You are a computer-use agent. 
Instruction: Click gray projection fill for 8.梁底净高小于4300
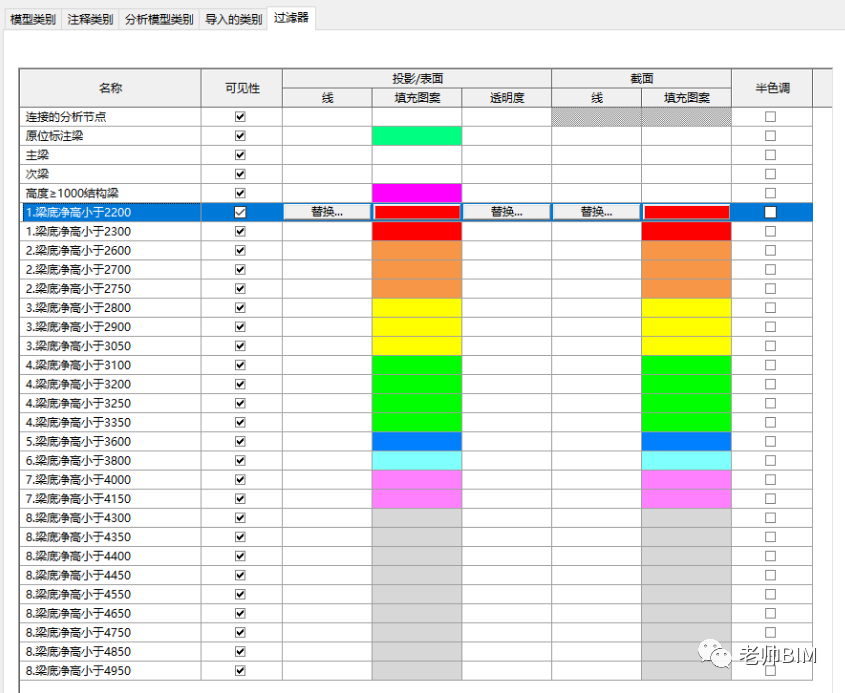417,518
